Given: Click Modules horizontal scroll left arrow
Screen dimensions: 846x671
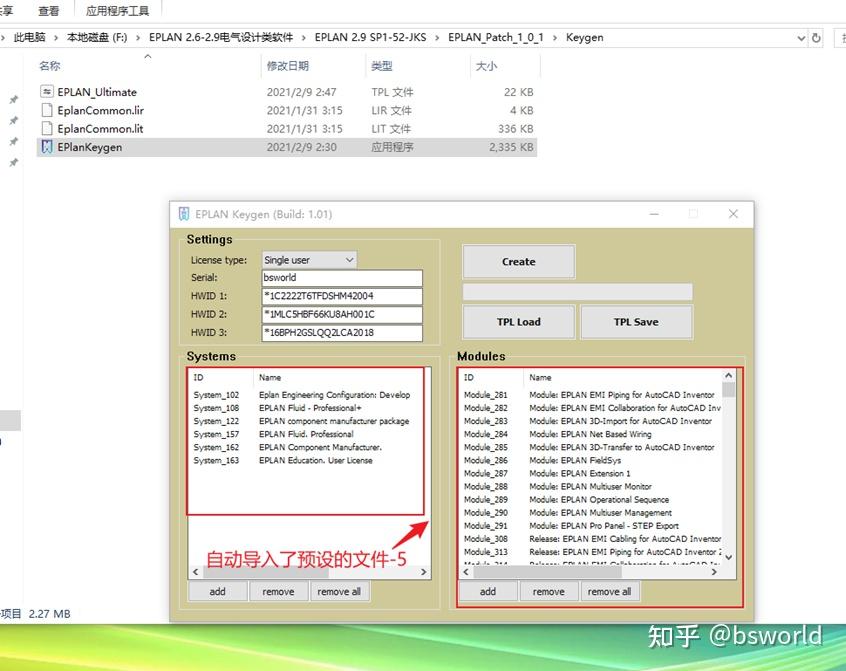Looking at the screenshot, I should tap(466, 572).
